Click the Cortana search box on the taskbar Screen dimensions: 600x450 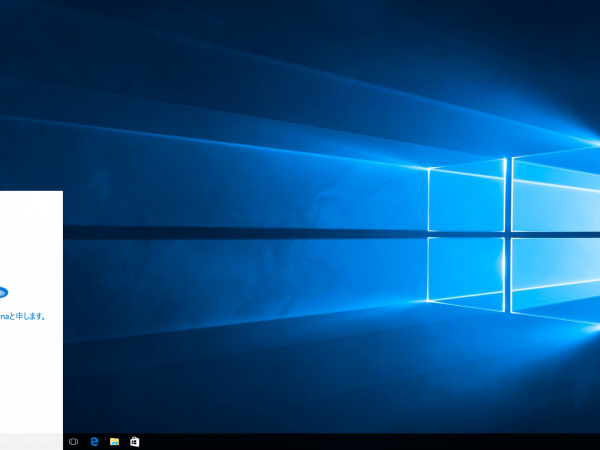point(31,442)
